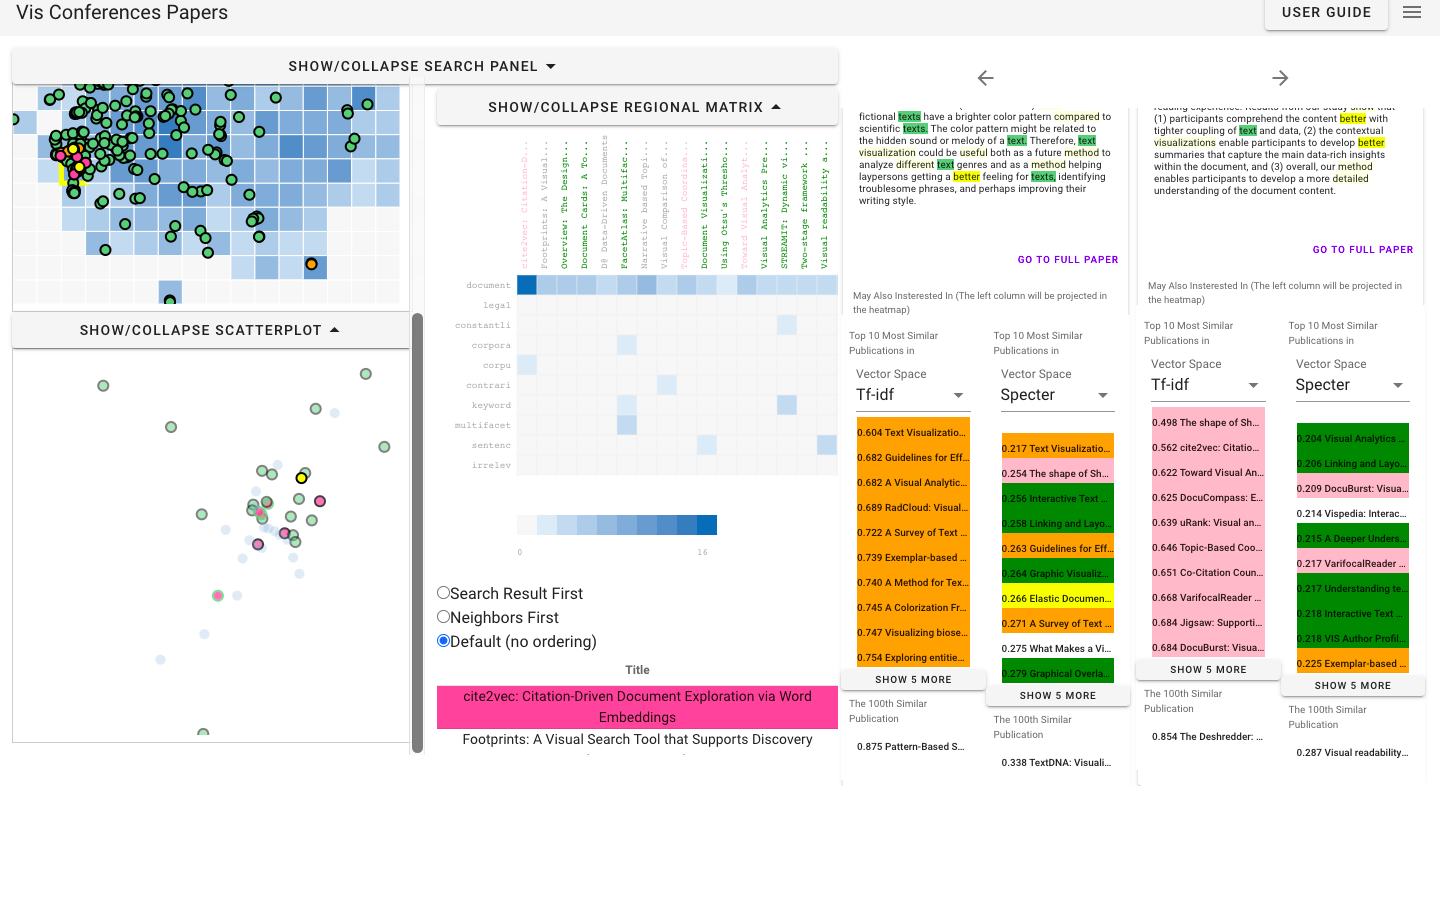Open 0.604 Text Visualization entry in Tf-idf list
The image size is (1440, 900).
click(x=913, y=433)
